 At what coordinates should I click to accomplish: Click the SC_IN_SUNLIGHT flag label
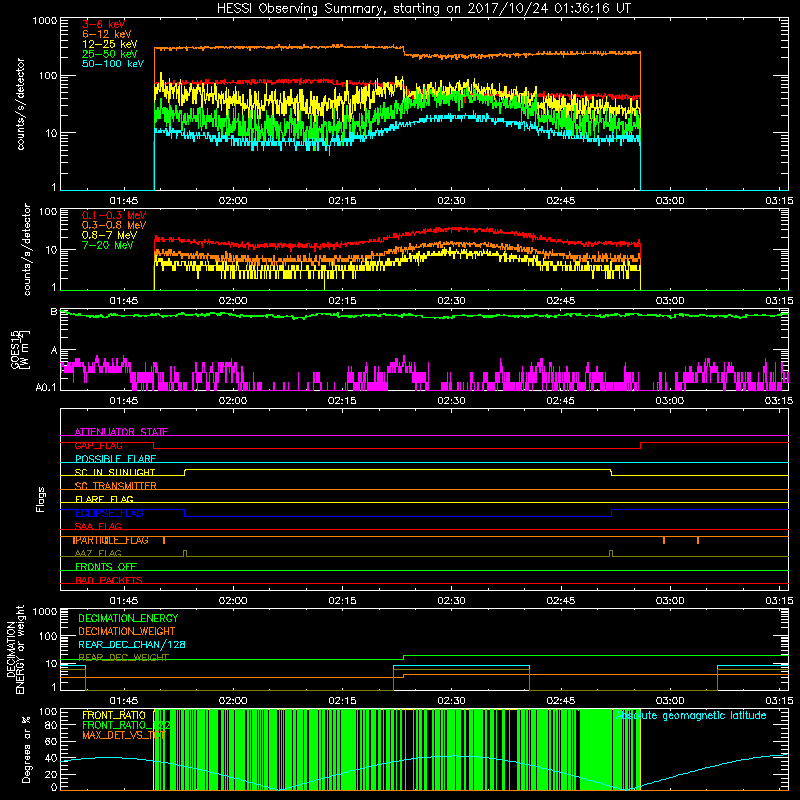tap(115, 472)
